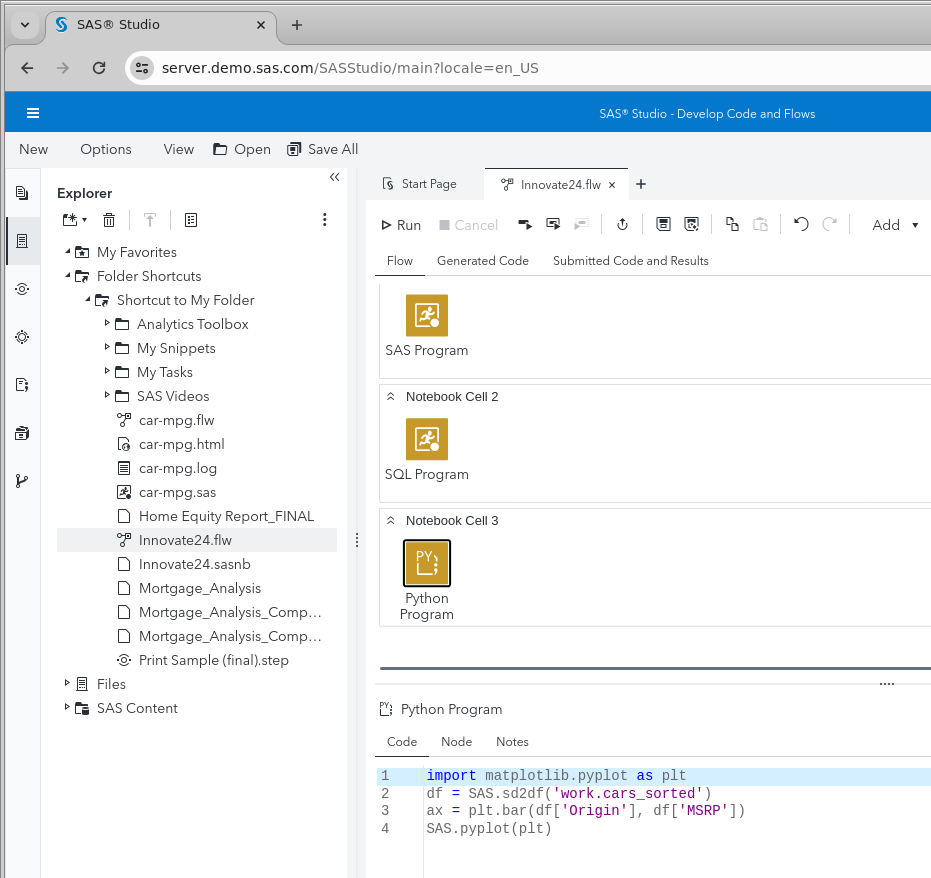Collapse Notebook Cell 3 swimlane
The height and width of the screenshot is (878, 931).
392,521
